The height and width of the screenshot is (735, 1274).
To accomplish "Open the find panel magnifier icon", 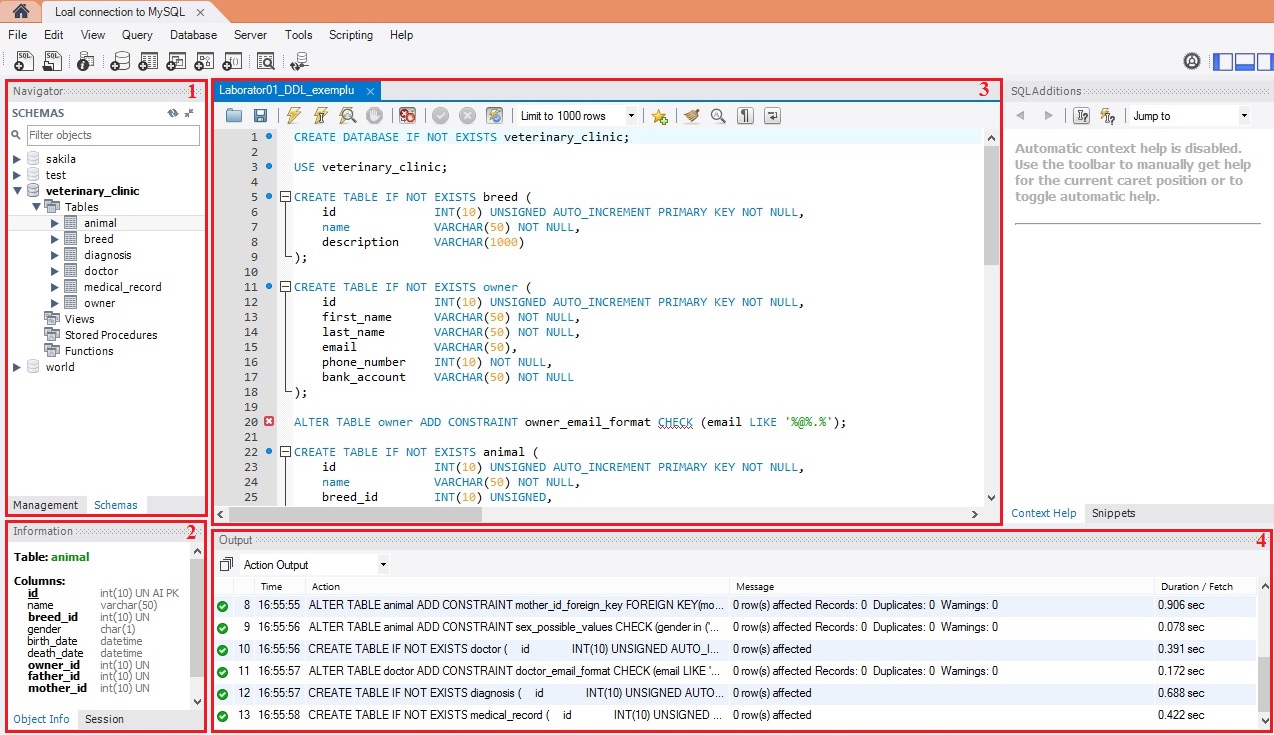I will point(718,116).
